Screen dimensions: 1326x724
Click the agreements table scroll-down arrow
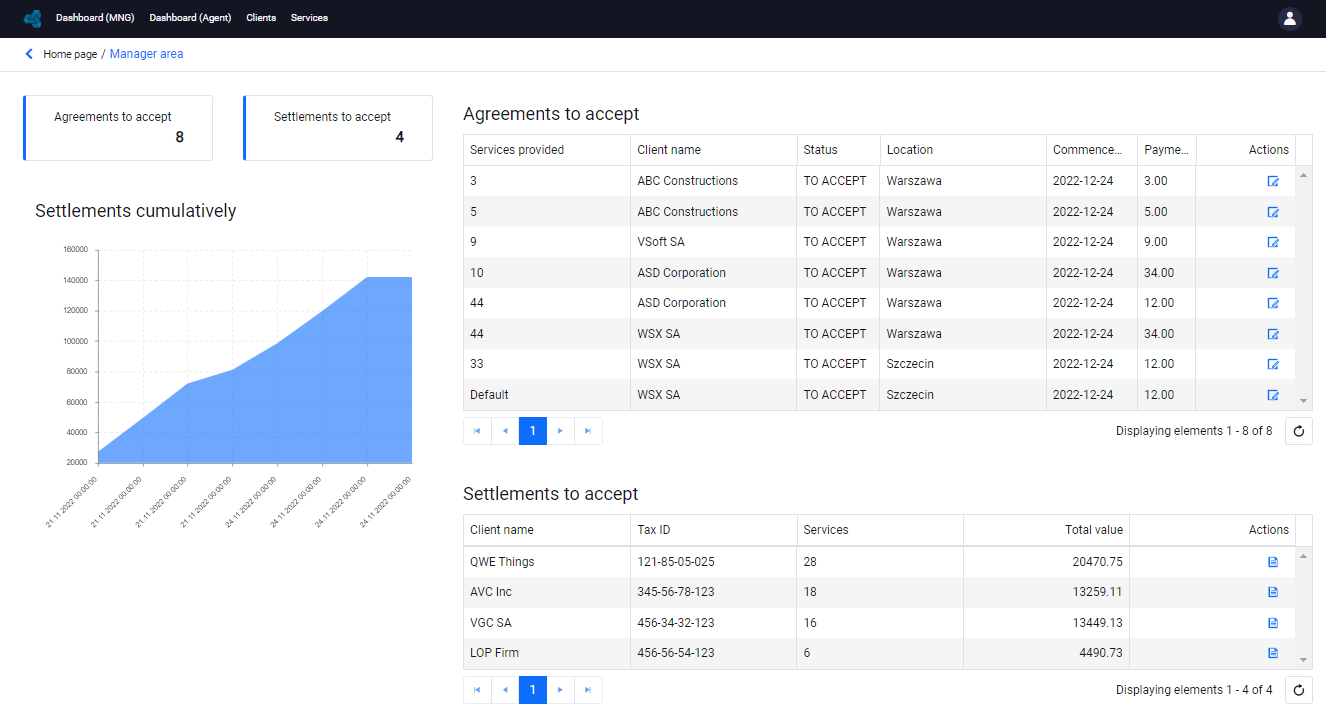point(1303,400)
